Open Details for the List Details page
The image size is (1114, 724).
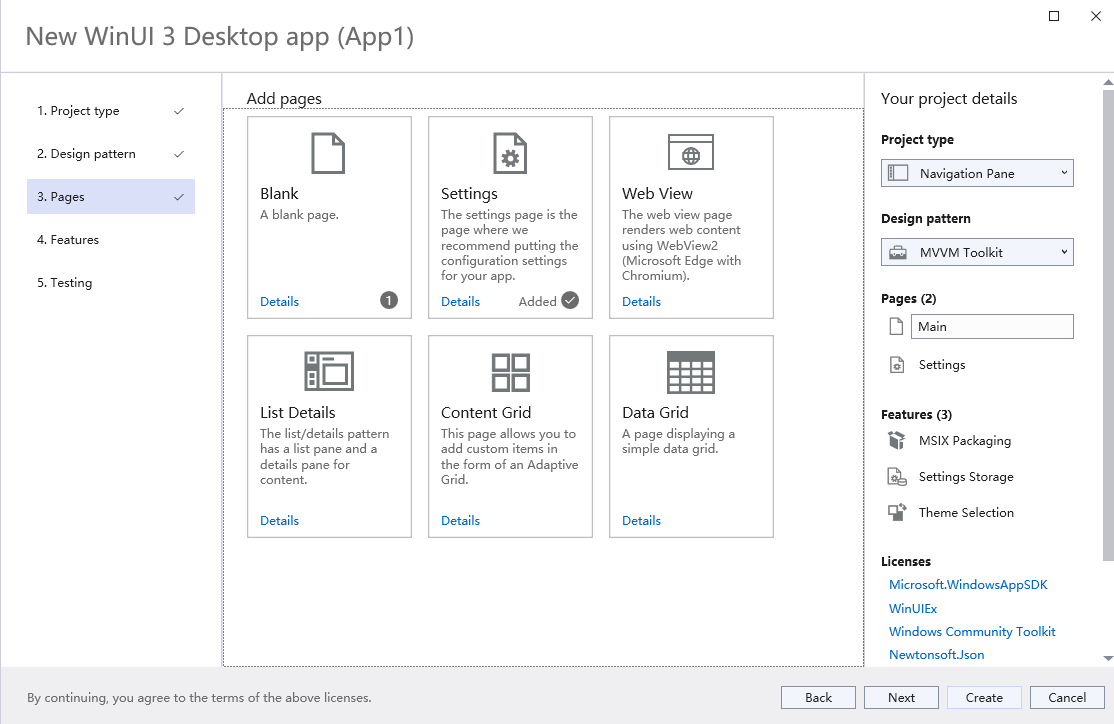point(279,520)
